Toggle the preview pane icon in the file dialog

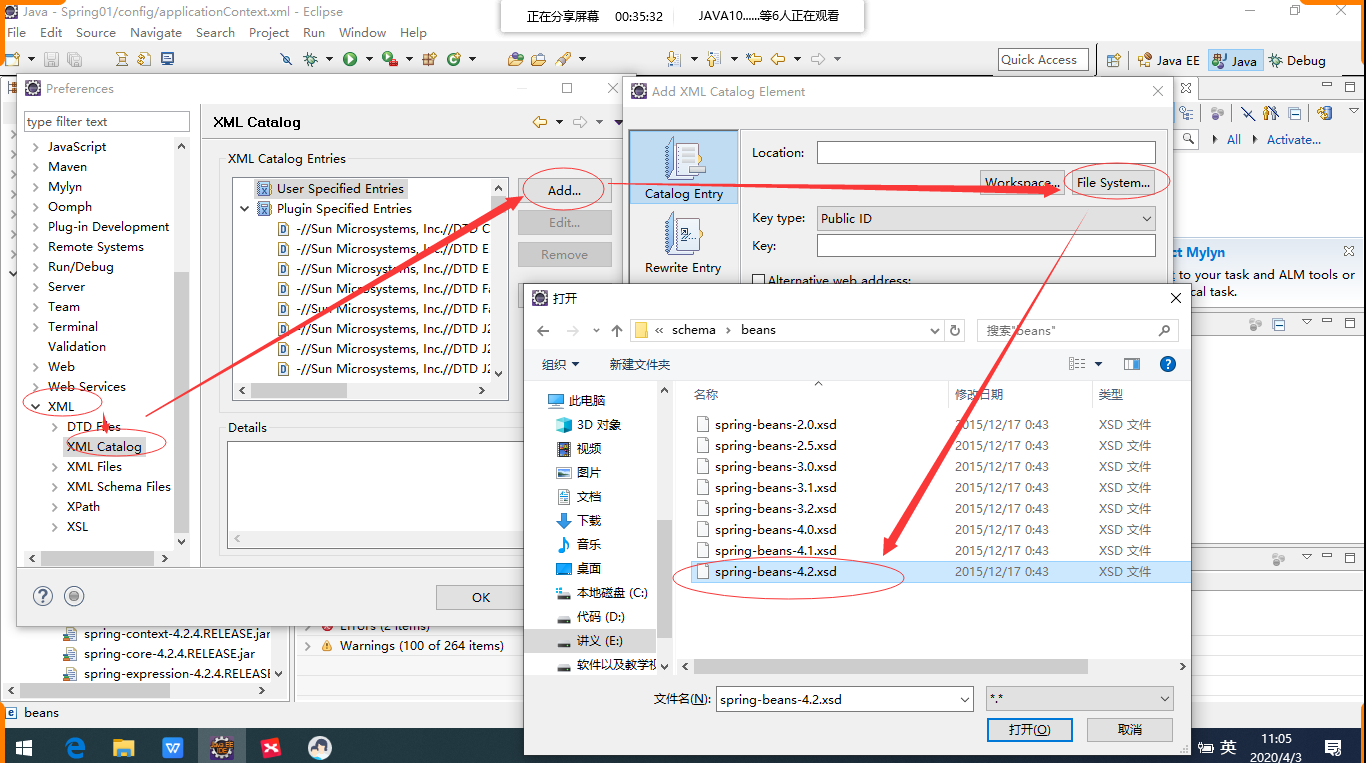point(1132,364)
